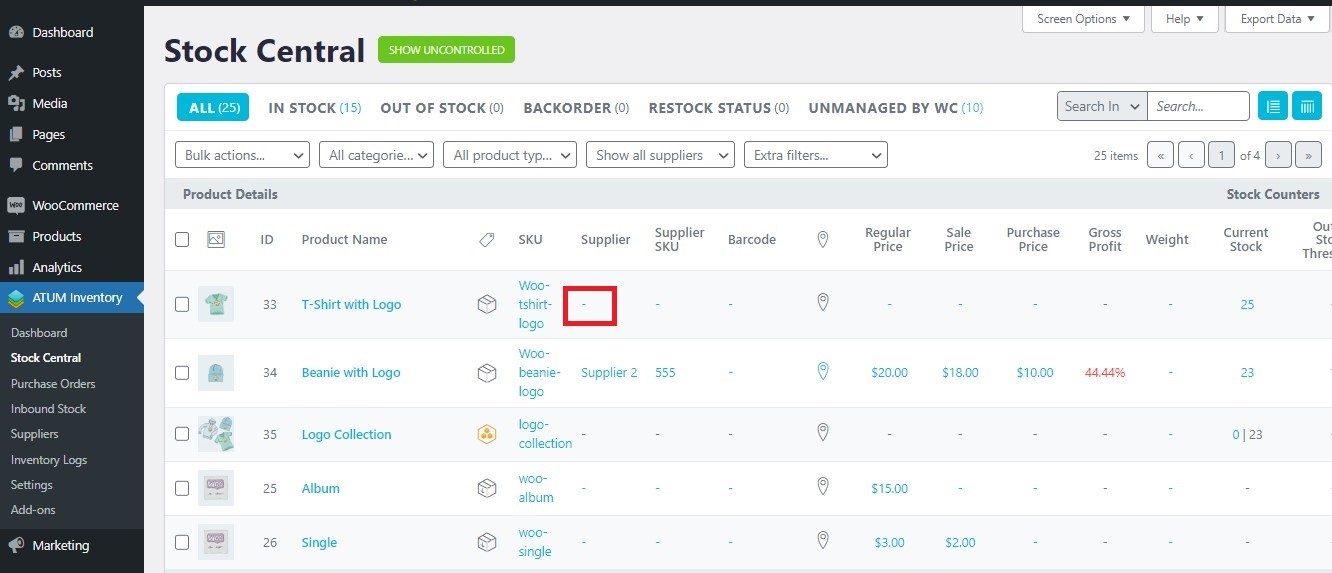Open Suppliers in ATUM submenu
Screen dimensions: 1332x573
pos(35,434)
